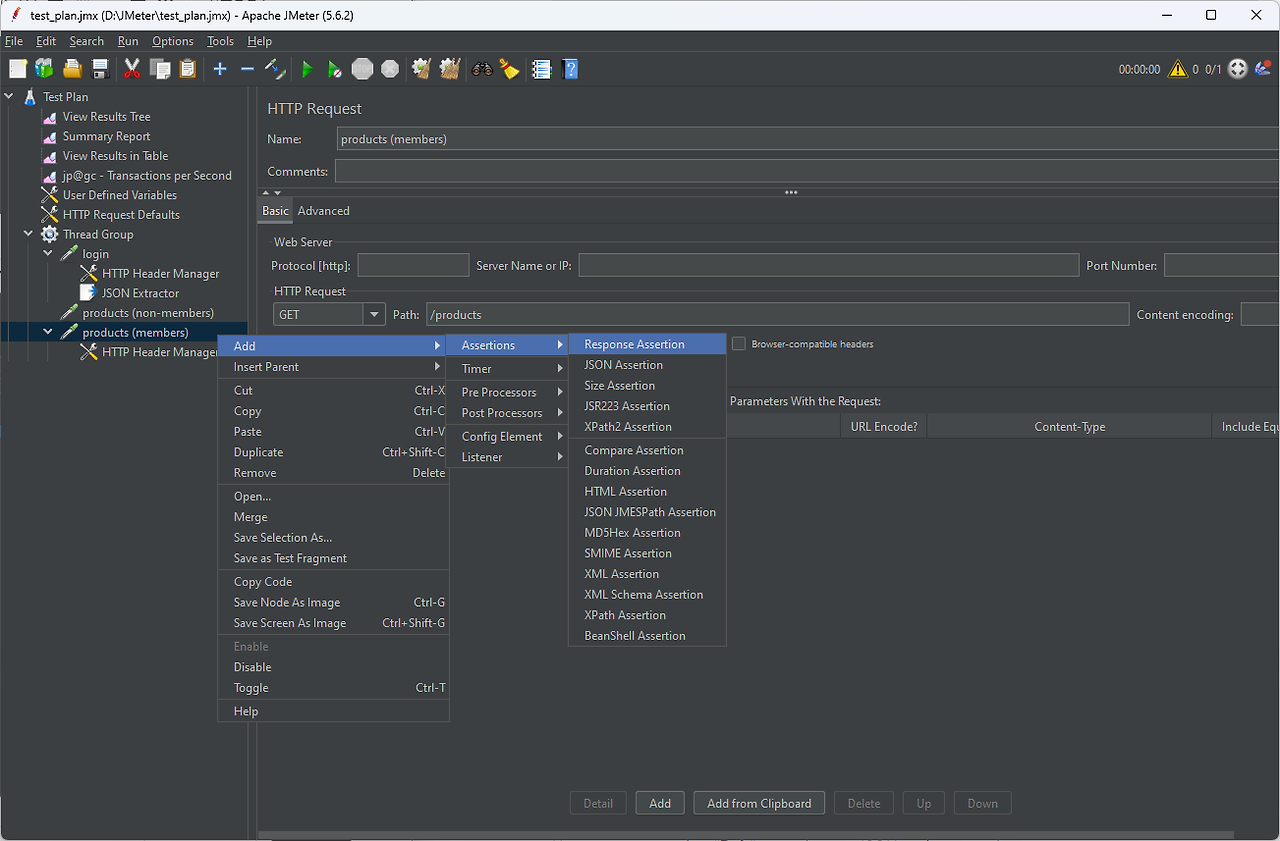The image size is (1280, 841).
Task: Click the Content-Type column header
Action: pyautogui.click(x=1069, y=427)
